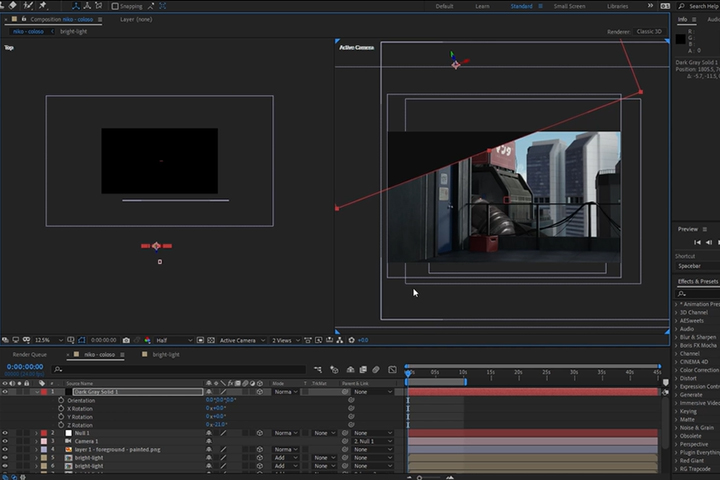
Task: Reset exposure using the aperture icon
Action: tap(351, 340)
